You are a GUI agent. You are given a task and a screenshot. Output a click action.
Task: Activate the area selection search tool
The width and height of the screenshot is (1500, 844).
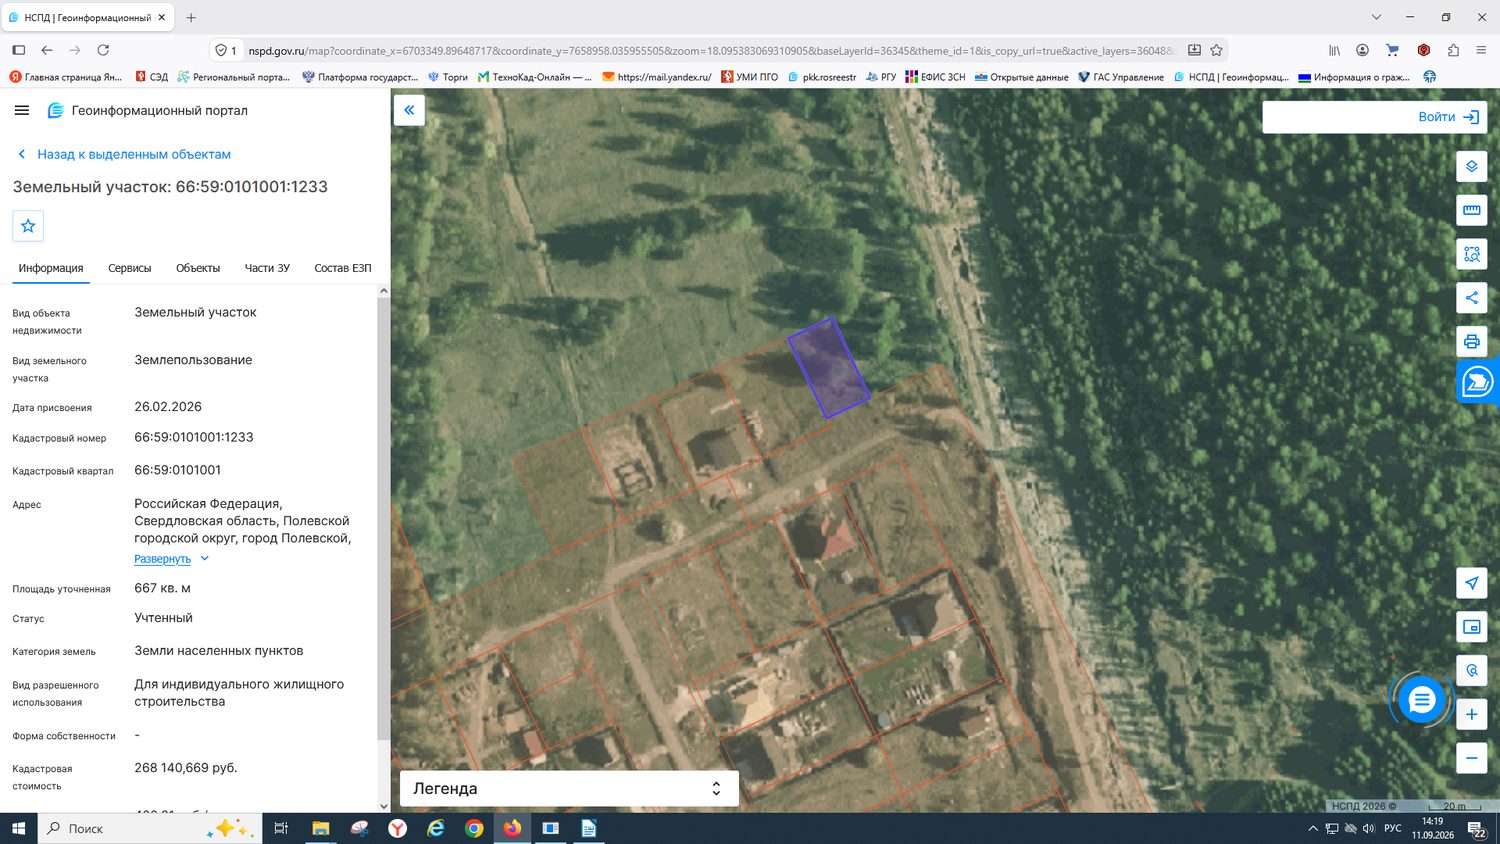(1471, 254)
